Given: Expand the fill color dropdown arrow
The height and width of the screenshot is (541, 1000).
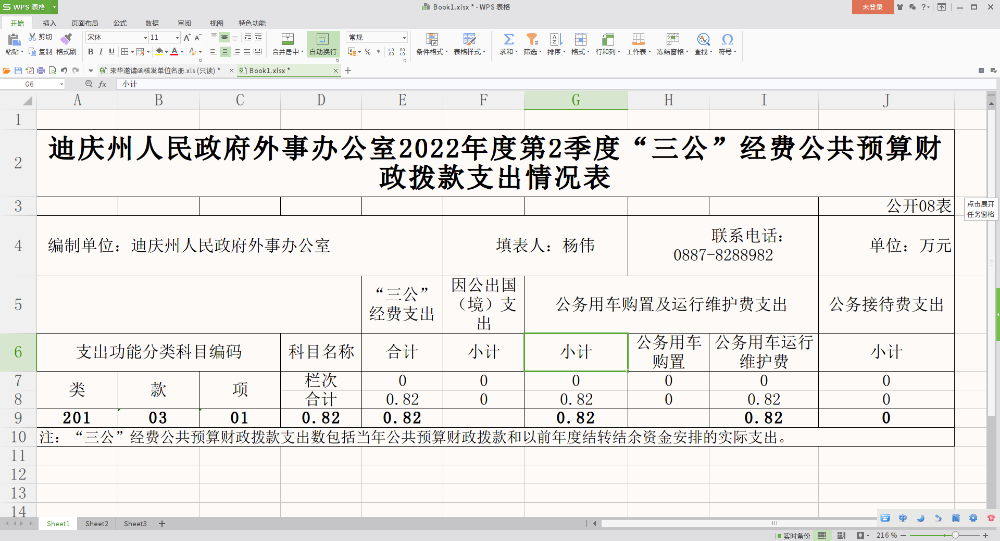Looking at the screenshot, I should tap(166, 52).
